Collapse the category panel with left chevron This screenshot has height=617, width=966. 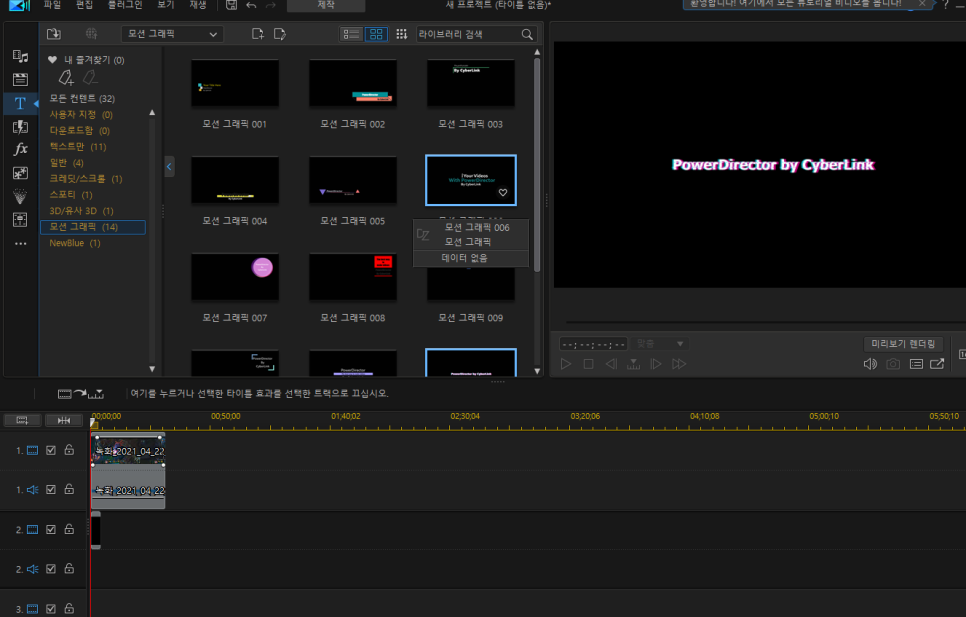pyautogui.click(x=169, y=166)
